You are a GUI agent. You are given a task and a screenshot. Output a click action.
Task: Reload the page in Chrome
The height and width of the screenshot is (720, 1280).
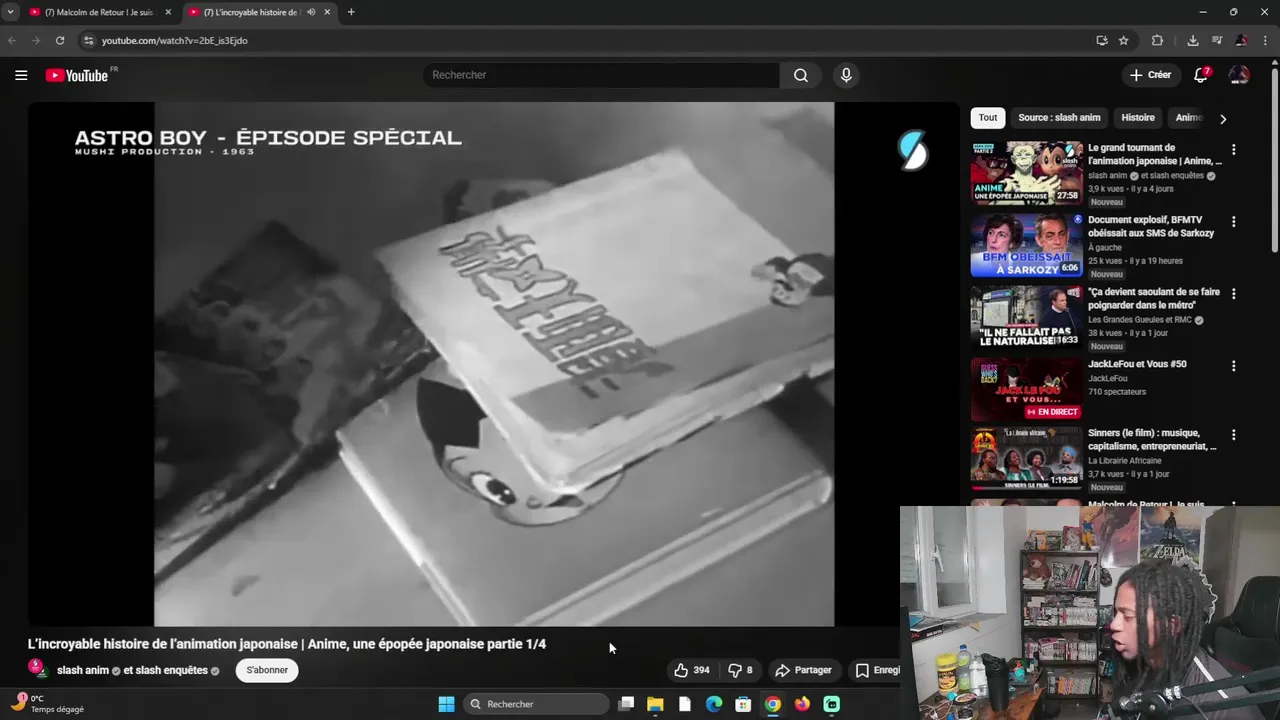click(x=60, y=40)
